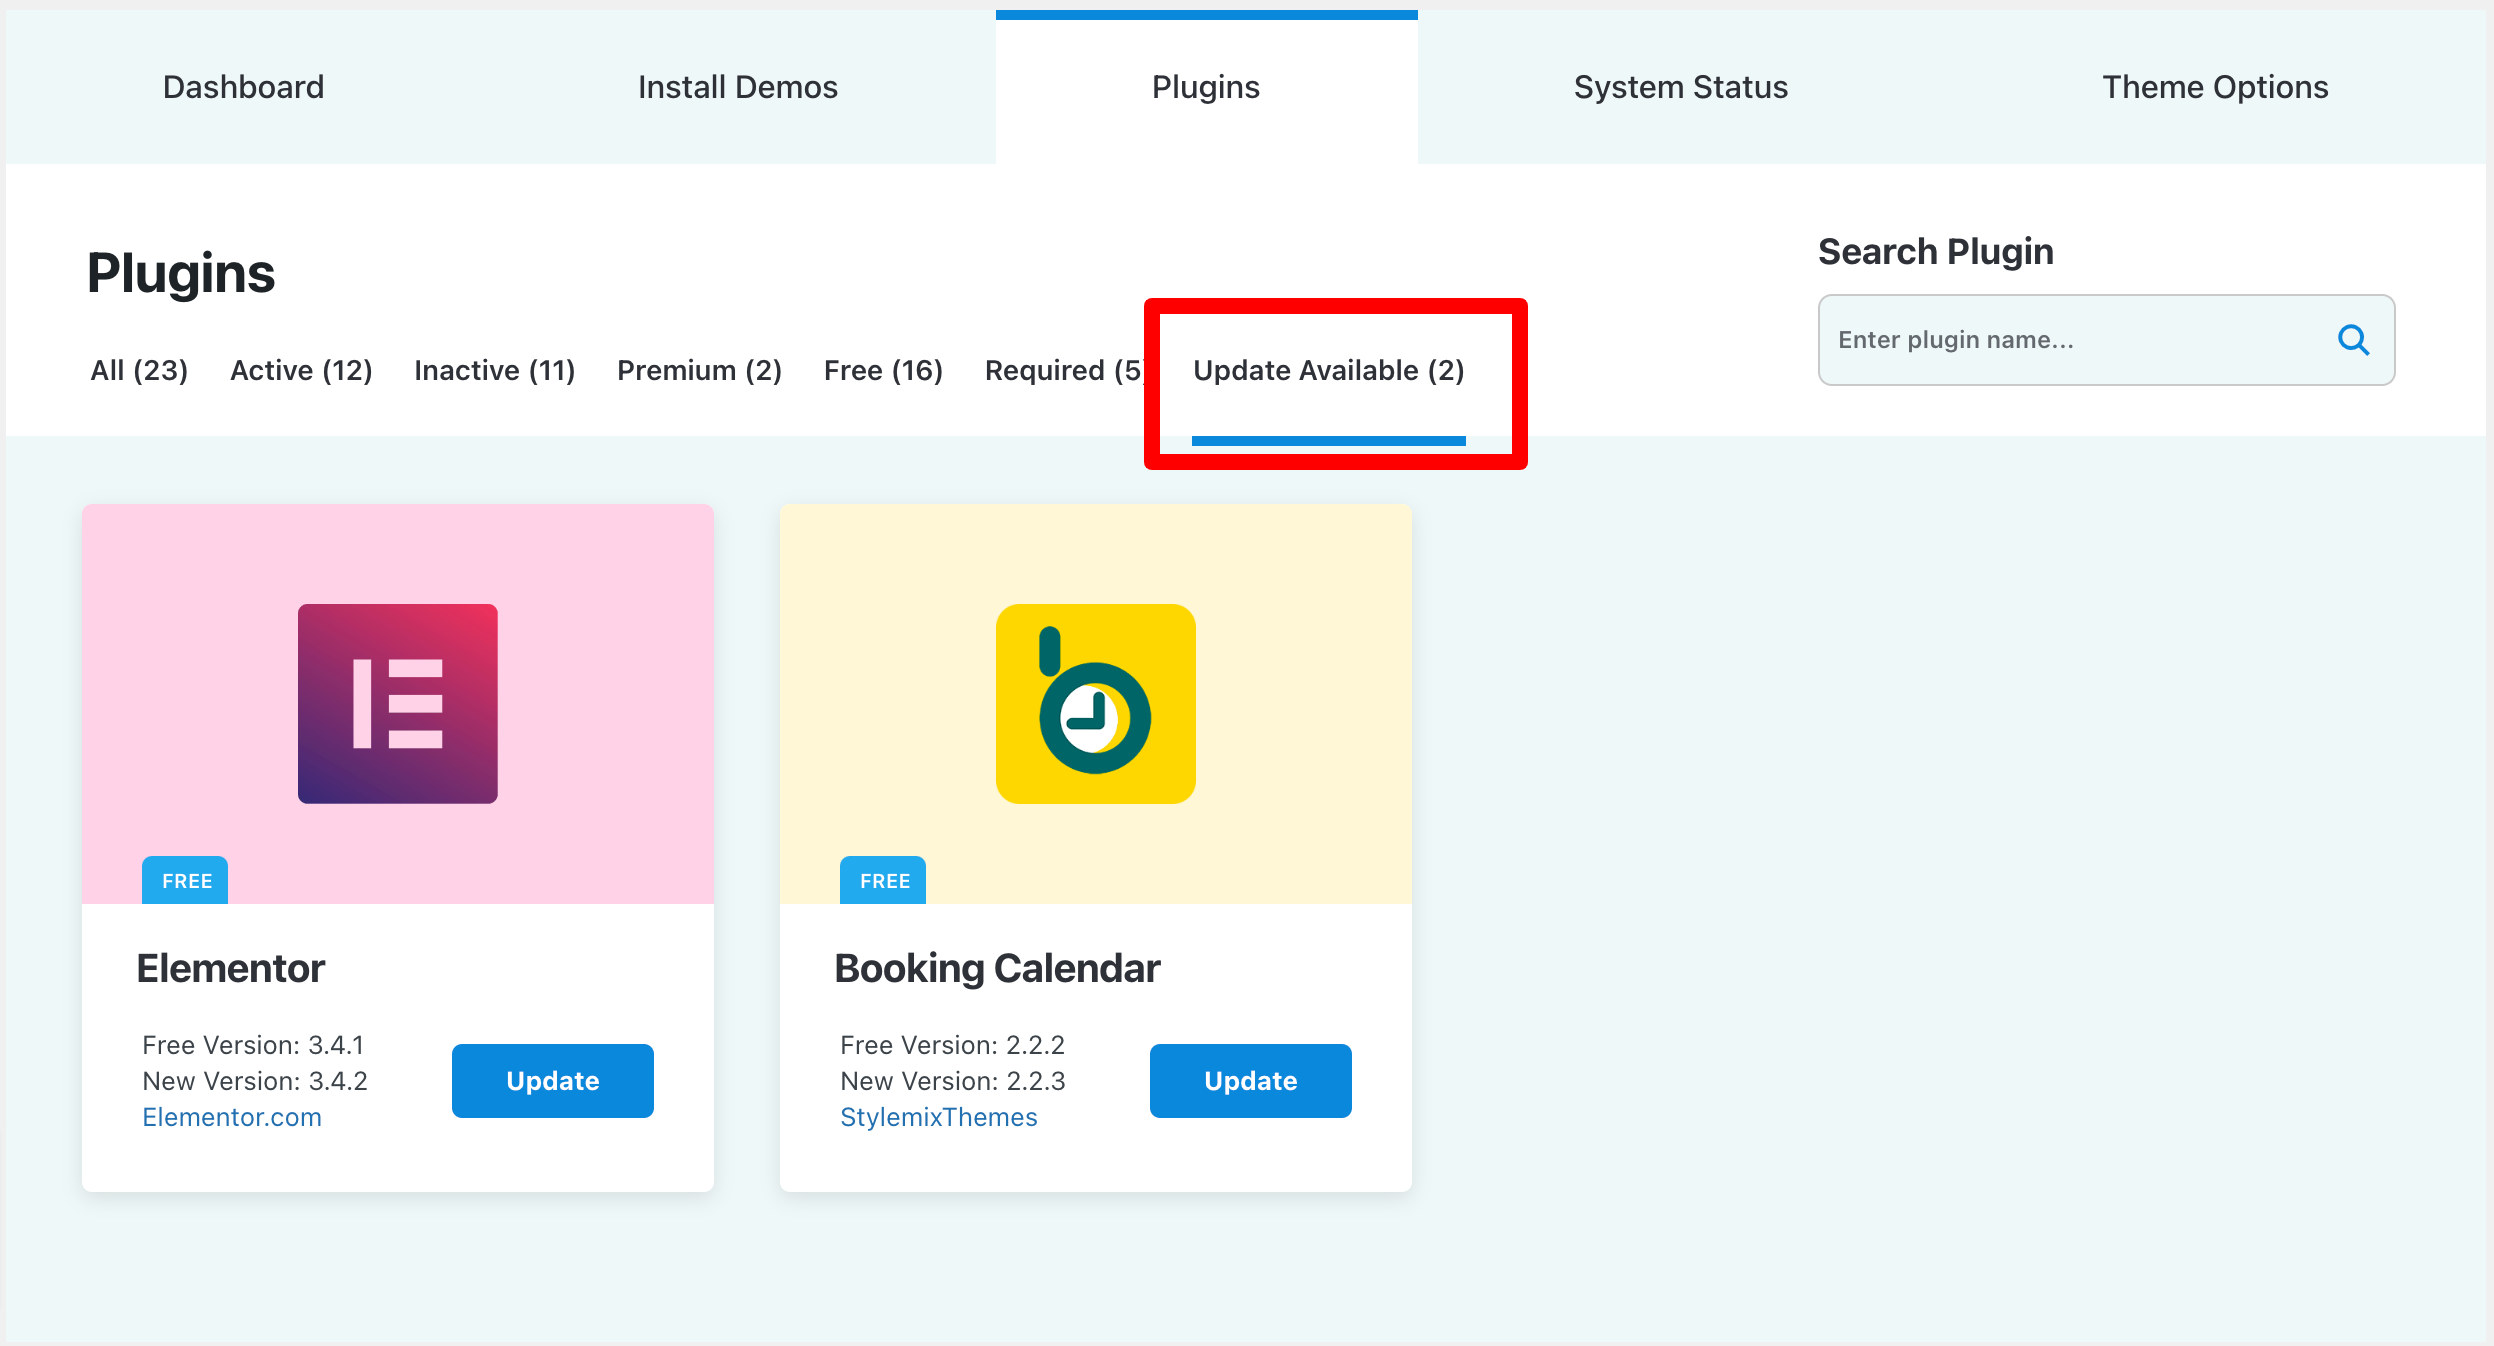
Task: Click Elementor New Version: 3.4.2 text
Action: (255, 1081)
